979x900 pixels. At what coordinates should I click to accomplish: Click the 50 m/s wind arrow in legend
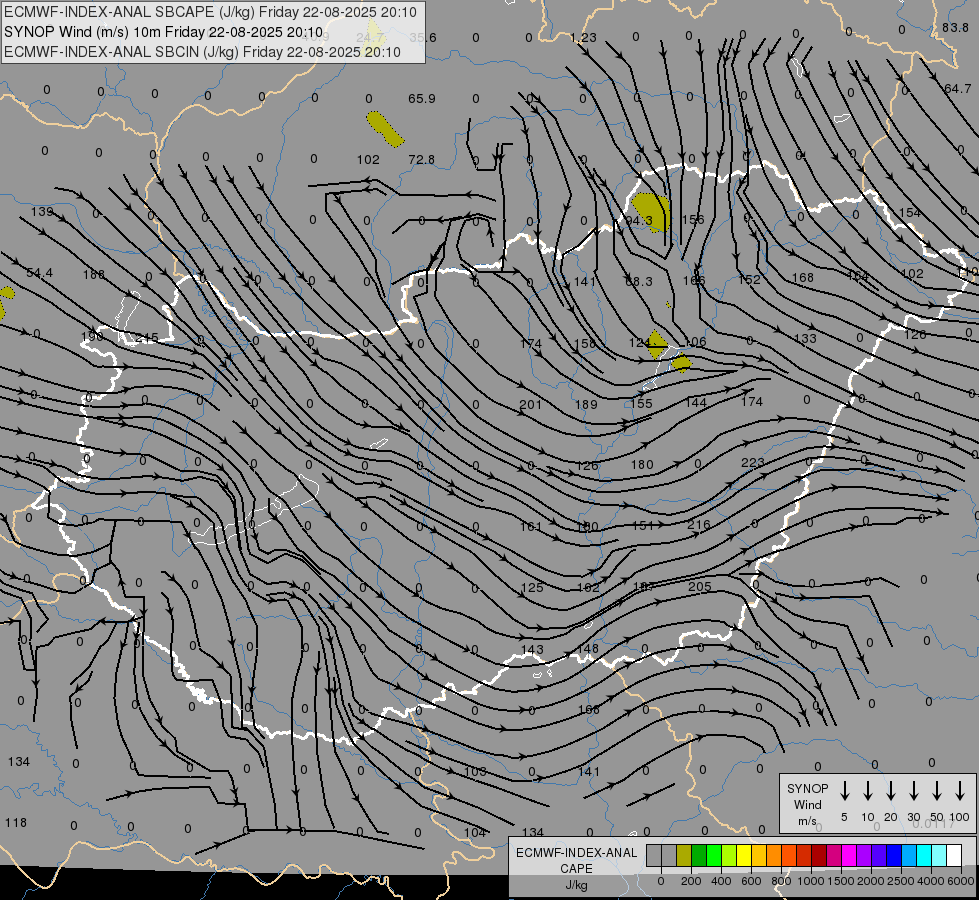point(937,791)
